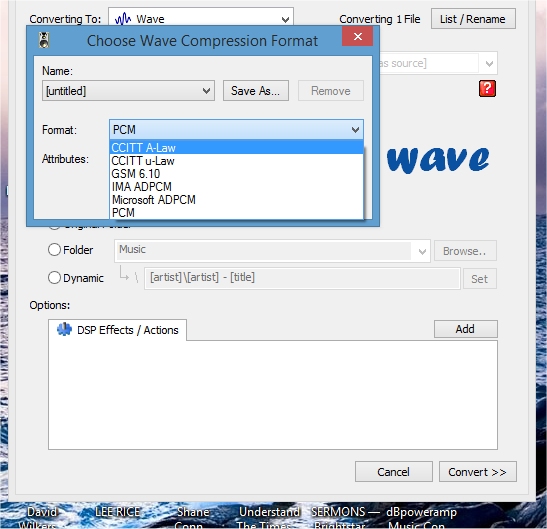Viewport: 547px width, 529px height.
Task: Click the Add button for DSP effects
Action: tap(465, 329)
